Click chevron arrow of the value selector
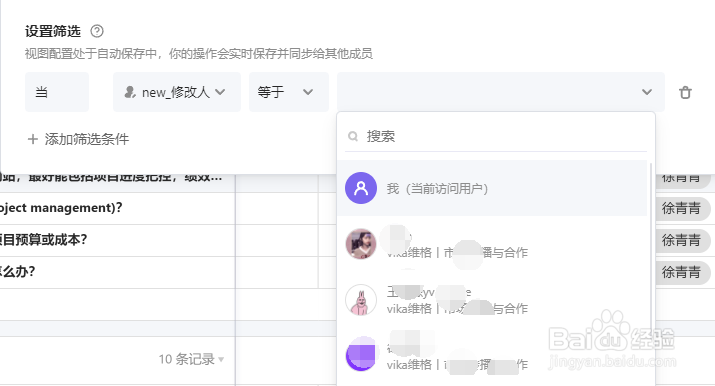 (x=647, y=92)
